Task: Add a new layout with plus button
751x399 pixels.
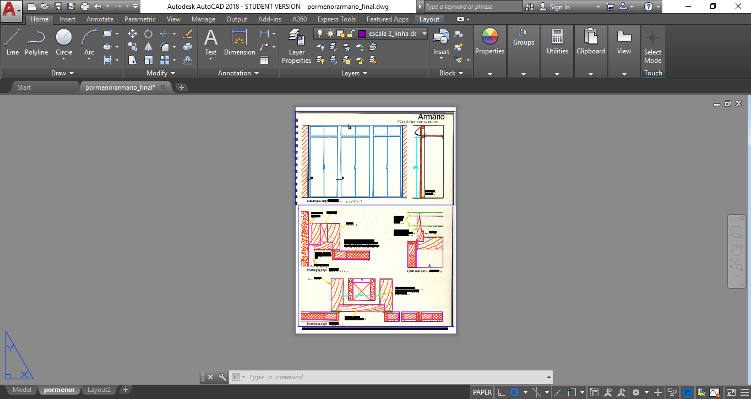Action: [x=125, y=389]
